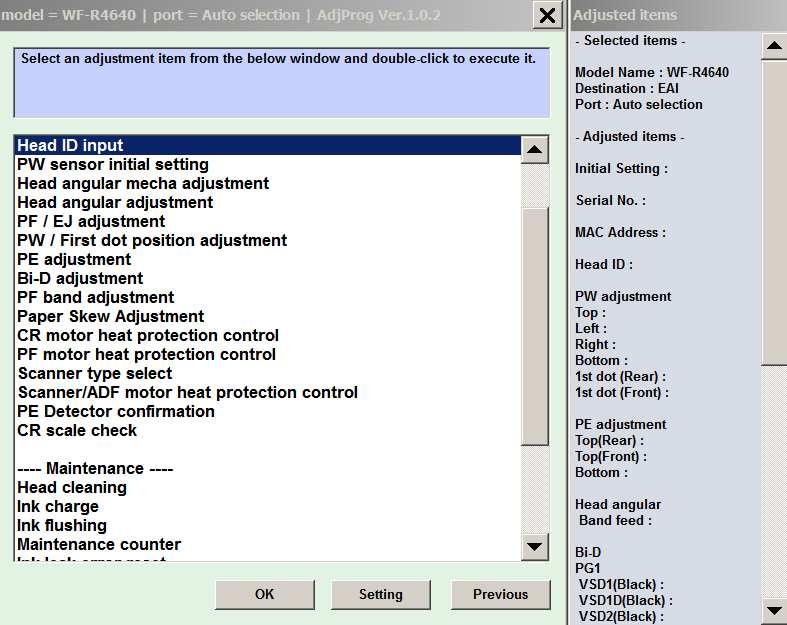Go back with Previous button
The image size is (787, 625).
pos(500,594)
